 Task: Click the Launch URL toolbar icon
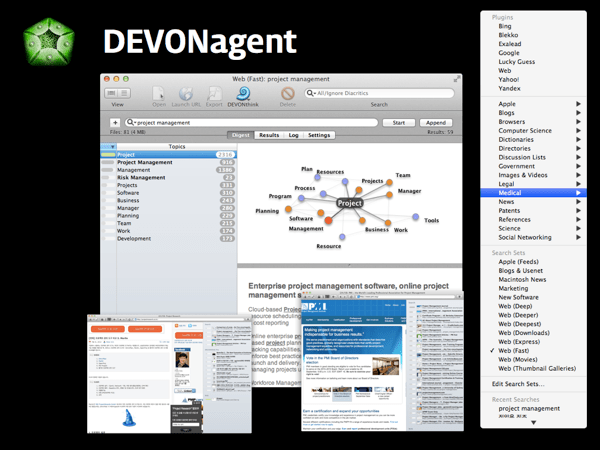tap(185, 92)
